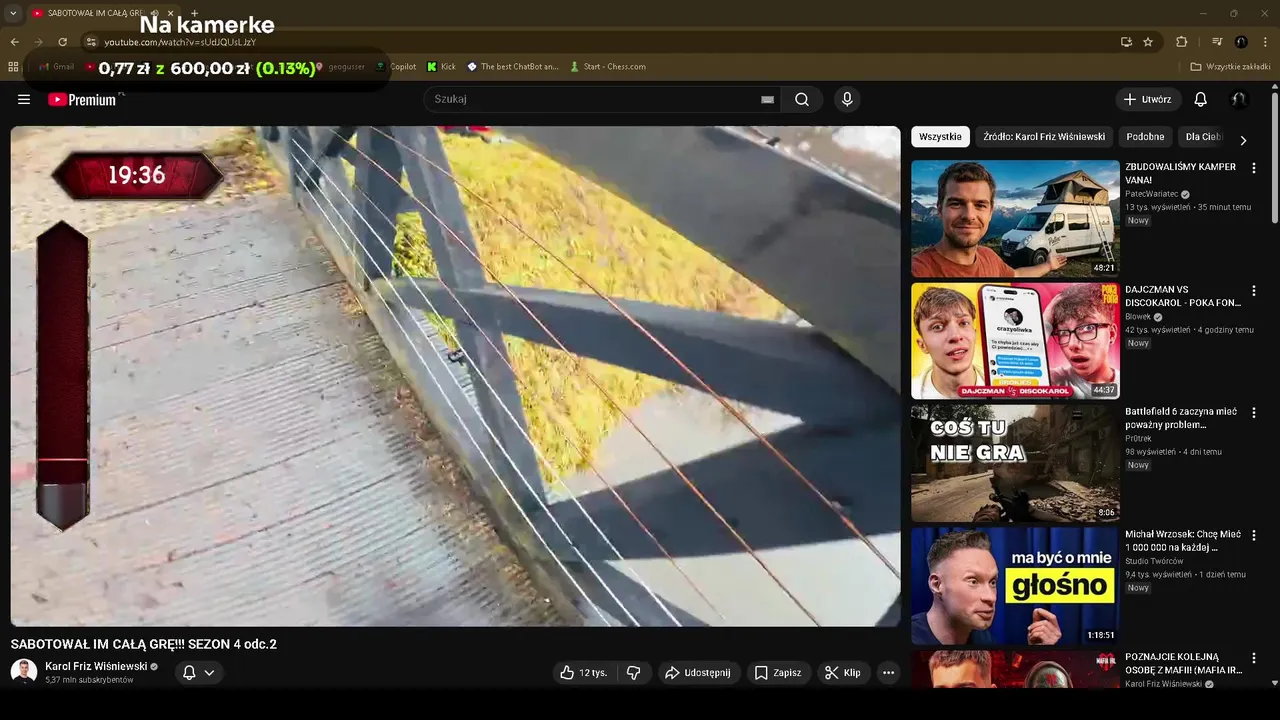Screen dimensions: 1280x720
Task: Go back using browser back arrow
Action: click(x=15, y=42)
